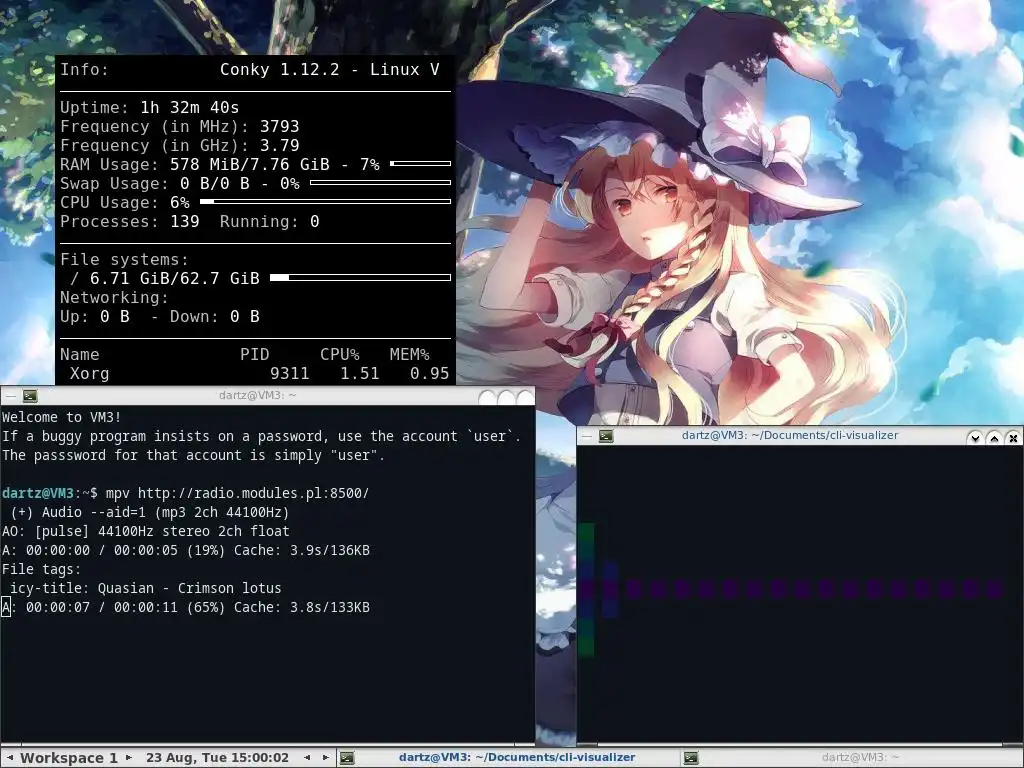Click the Uptime: 1h 32m 40s line in Conky
The width and height of the screenshot is (1024, 768).
tap(150, 108)
